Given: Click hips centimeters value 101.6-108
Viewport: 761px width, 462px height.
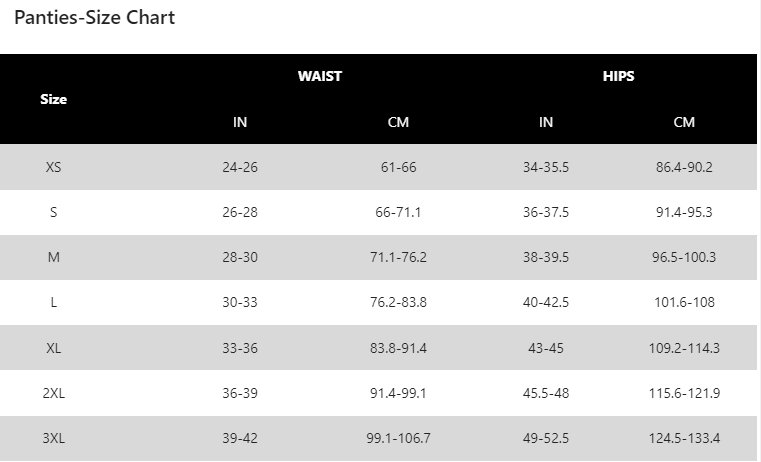Looking at the screenshot, I should (x=684, y=302).
